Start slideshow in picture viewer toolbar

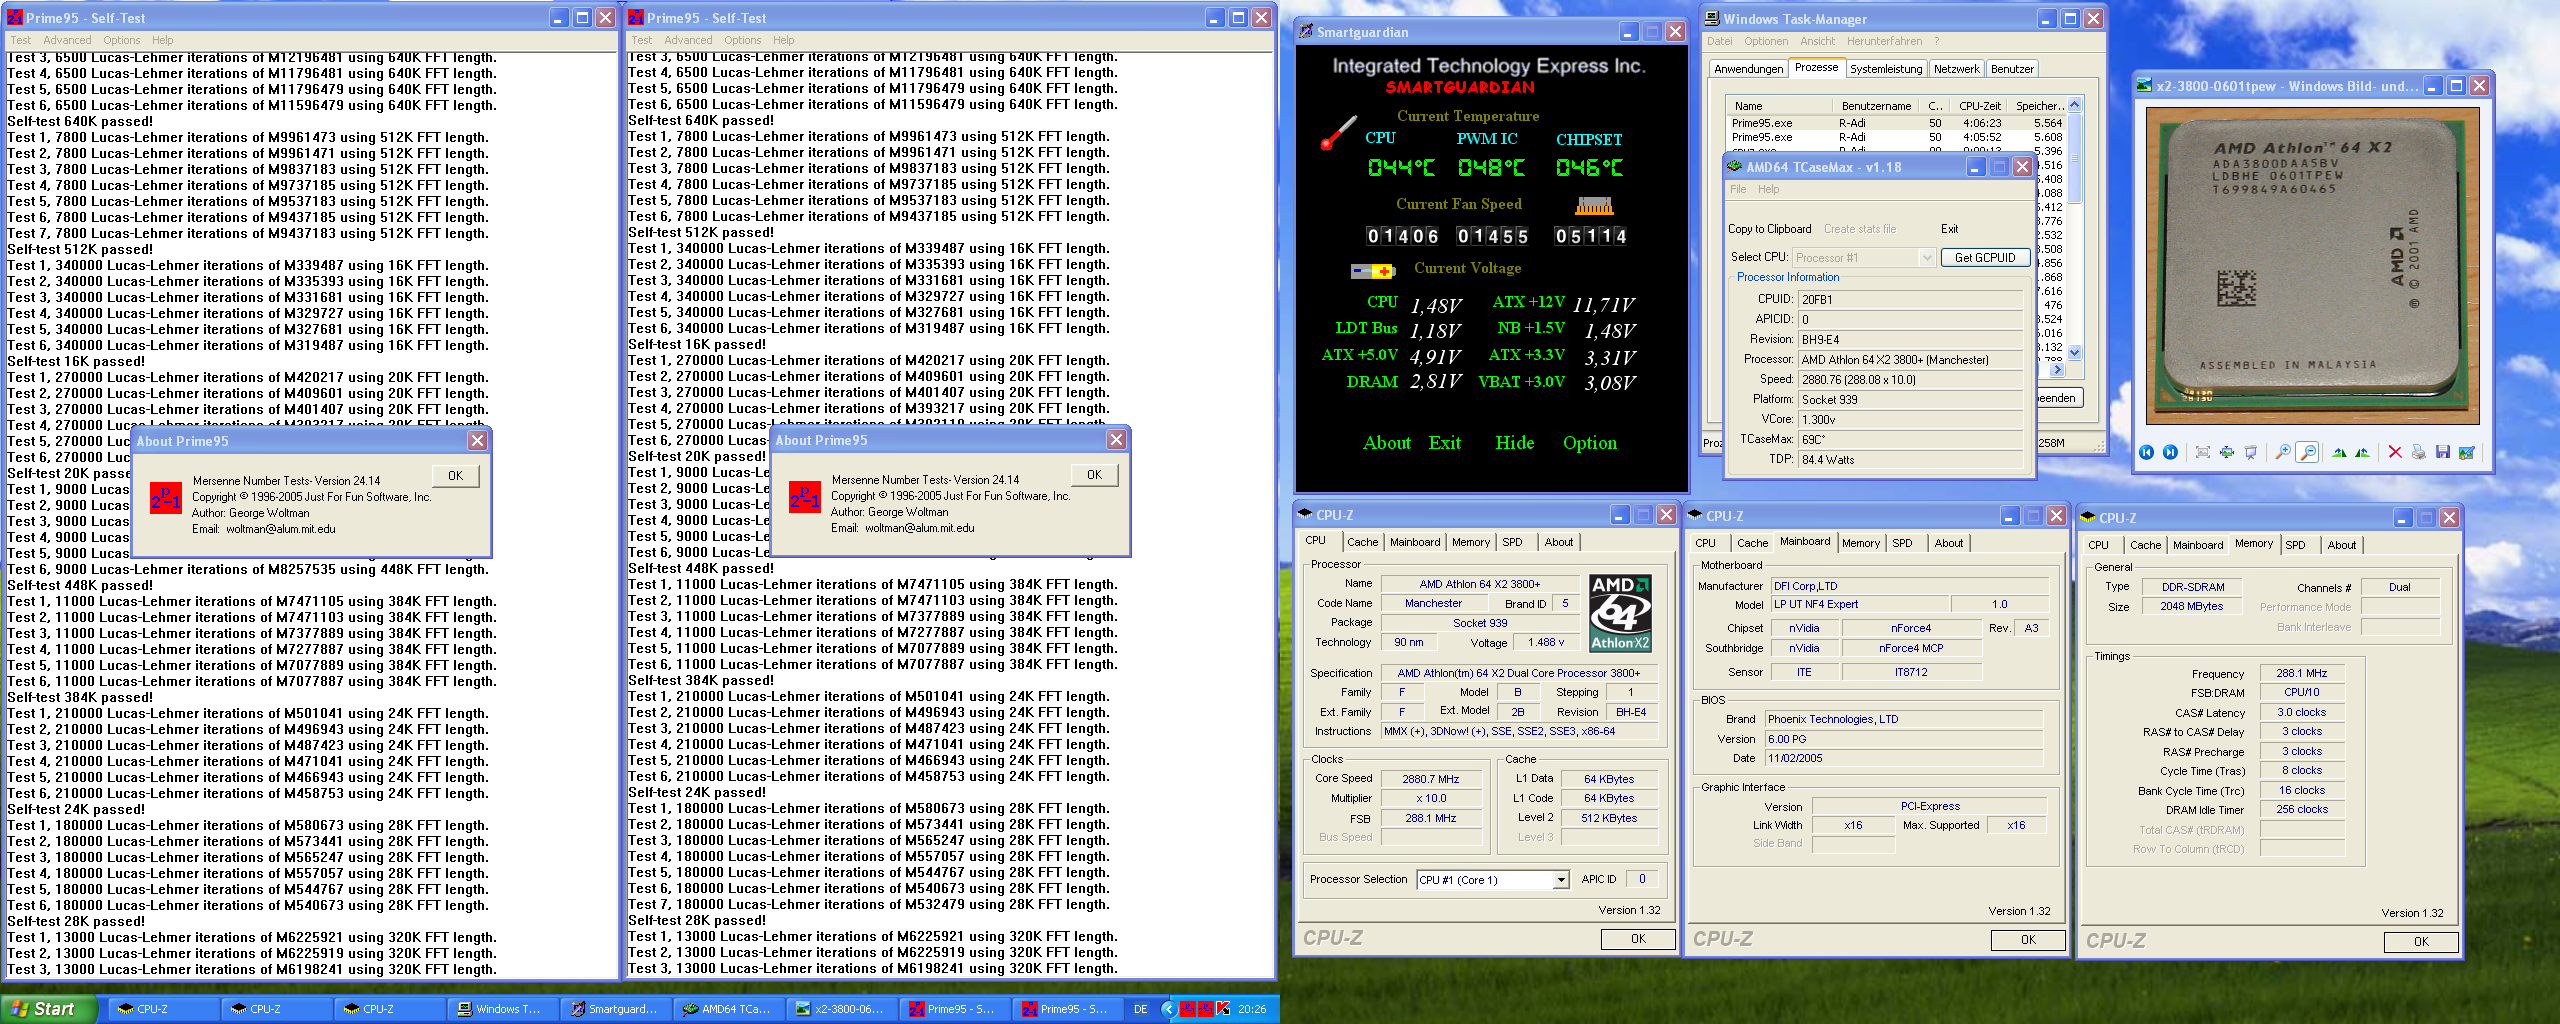click(2251, 452)
